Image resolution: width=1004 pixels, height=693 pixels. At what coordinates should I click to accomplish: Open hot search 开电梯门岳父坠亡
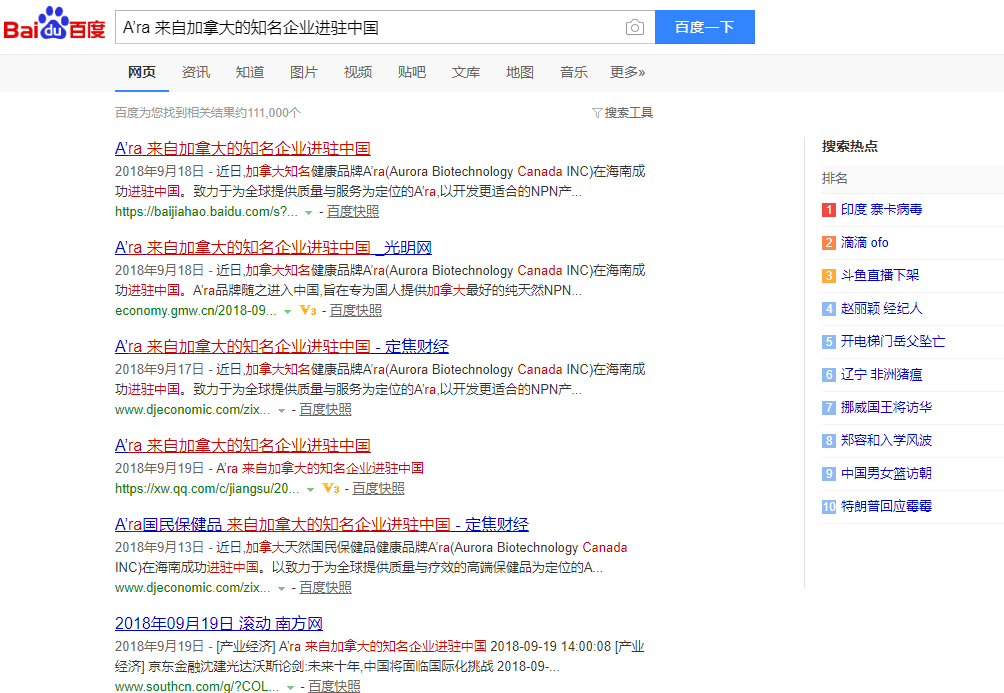click(x=893, y=341)
